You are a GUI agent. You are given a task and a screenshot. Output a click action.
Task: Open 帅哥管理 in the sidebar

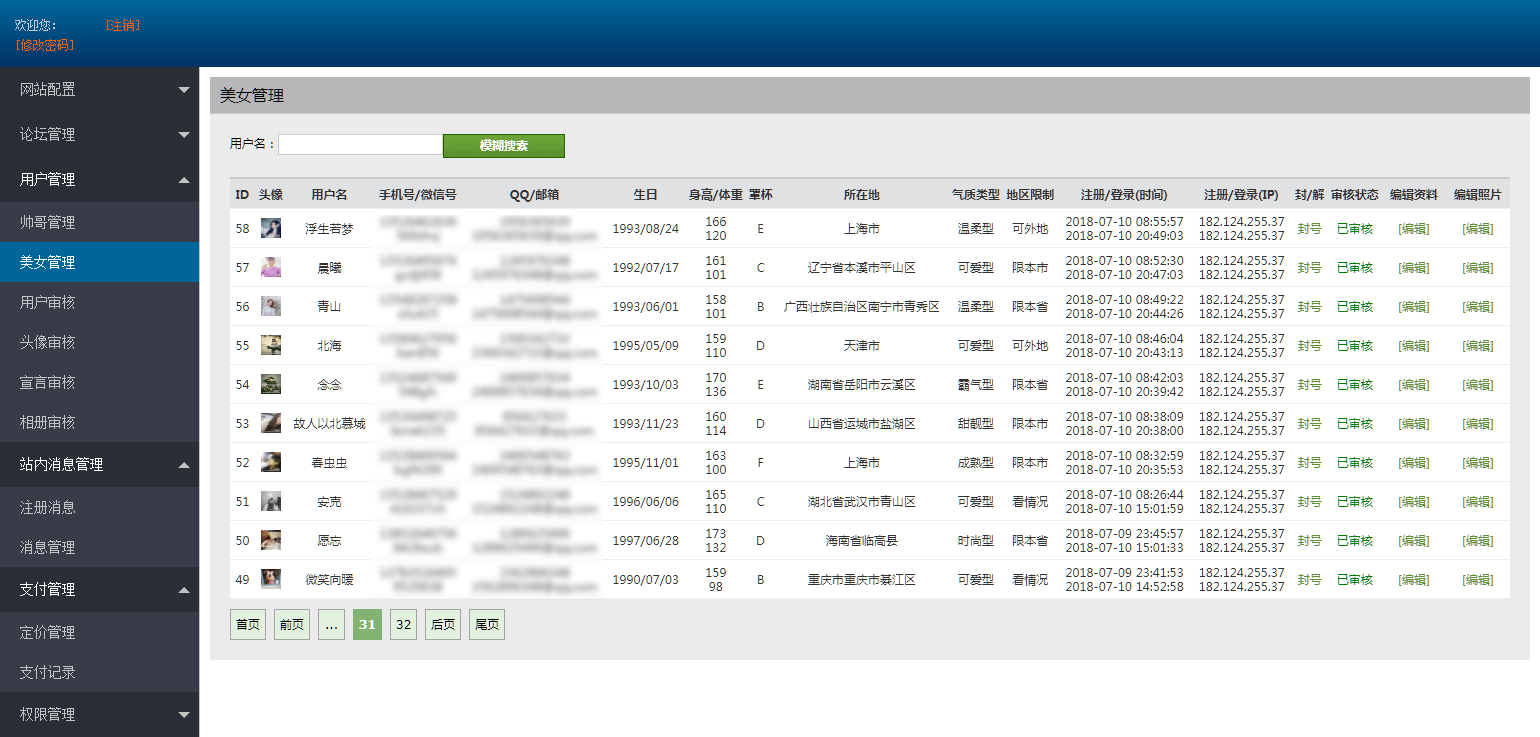click(x=99, y=222)
